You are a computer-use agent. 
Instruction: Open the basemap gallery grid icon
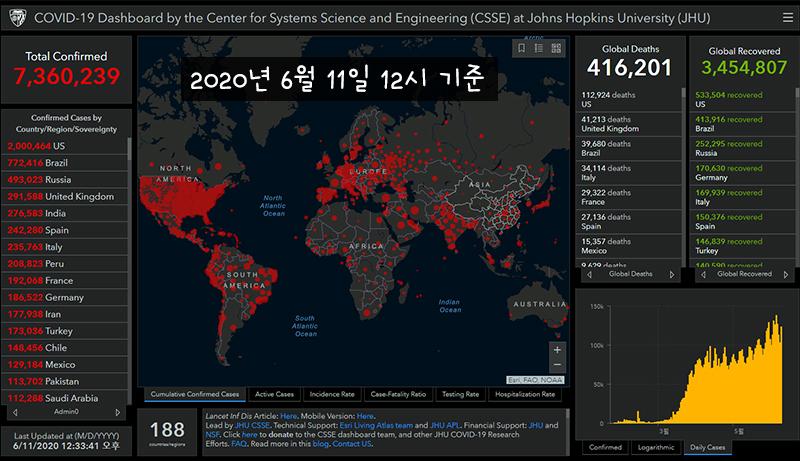pos(556,48)
